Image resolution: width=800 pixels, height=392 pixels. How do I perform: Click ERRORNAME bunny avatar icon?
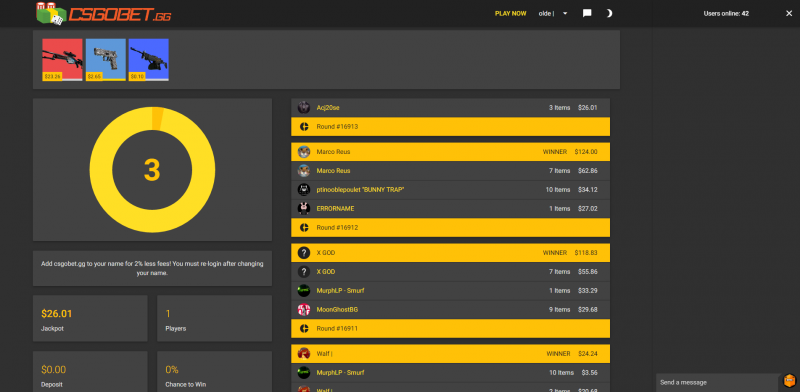click(x=304, y=208)
